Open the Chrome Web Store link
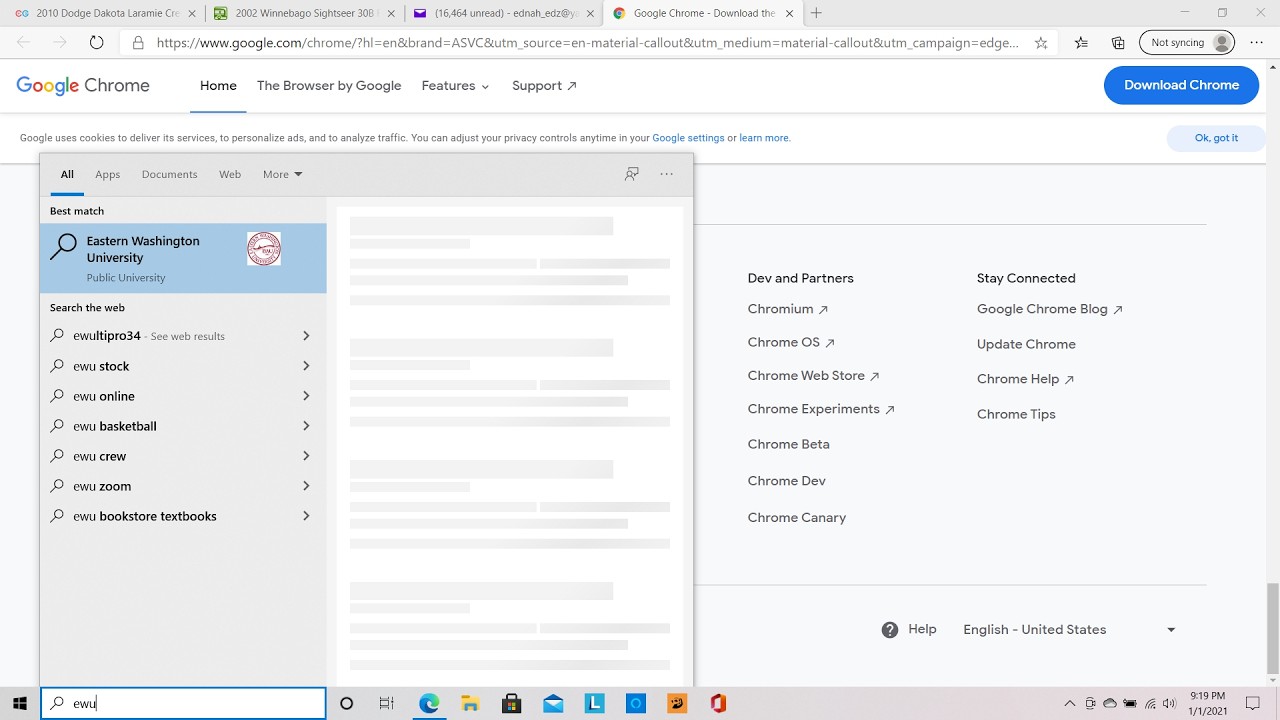Viewport: 1280px width, 720px height. point(813,376)
